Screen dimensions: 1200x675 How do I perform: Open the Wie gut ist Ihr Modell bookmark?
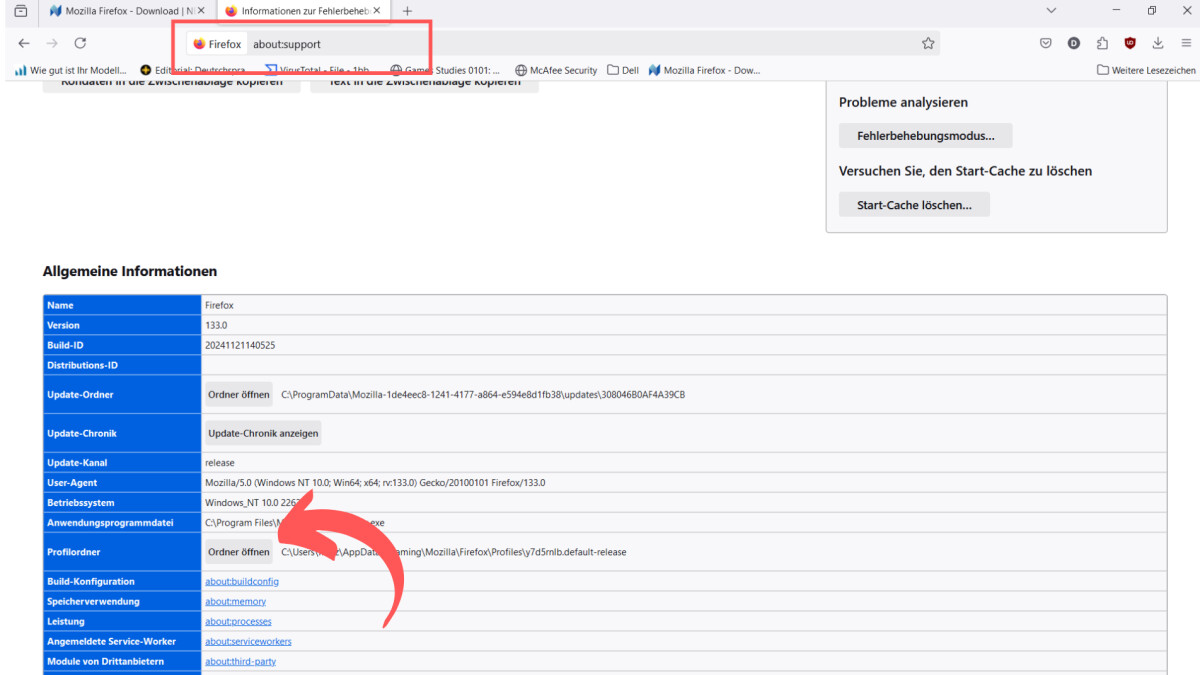(x=71, y=70)
